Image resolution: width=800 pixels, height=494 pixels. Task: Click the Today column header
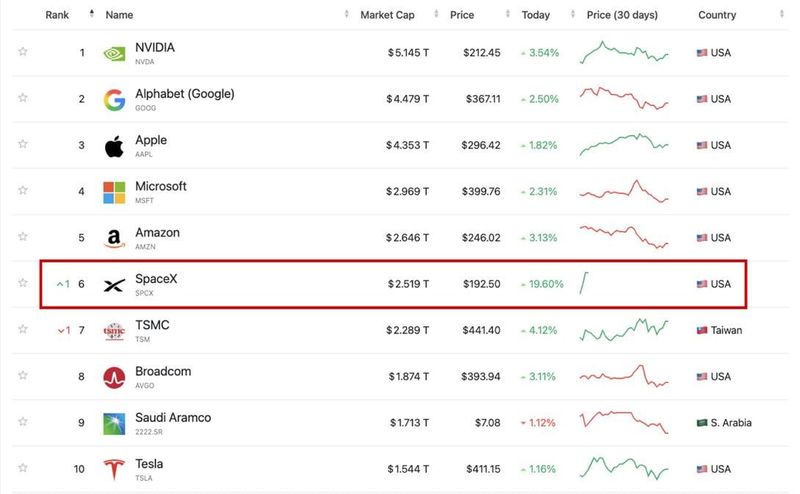coord(536,15)
